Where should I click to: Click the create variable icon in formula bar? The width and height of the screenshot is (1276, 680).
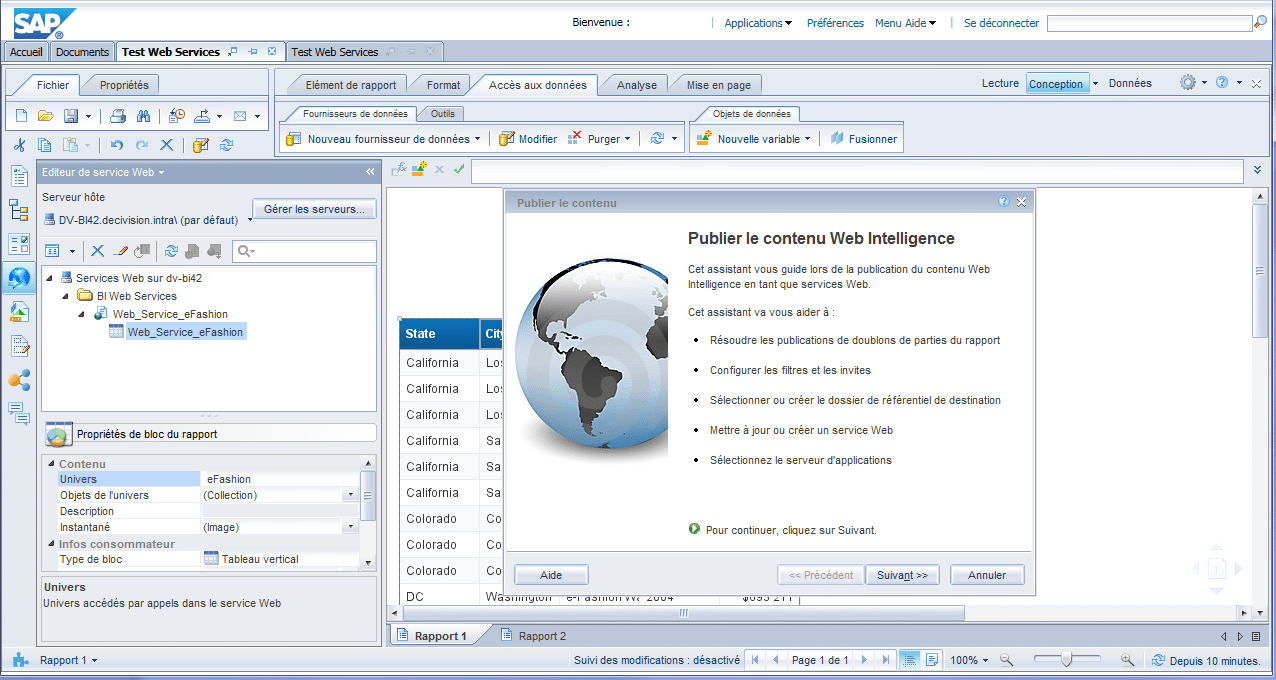pos(419,169)
